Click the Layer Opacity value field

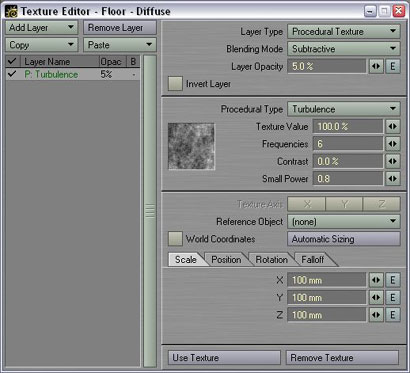pos(326,66)
